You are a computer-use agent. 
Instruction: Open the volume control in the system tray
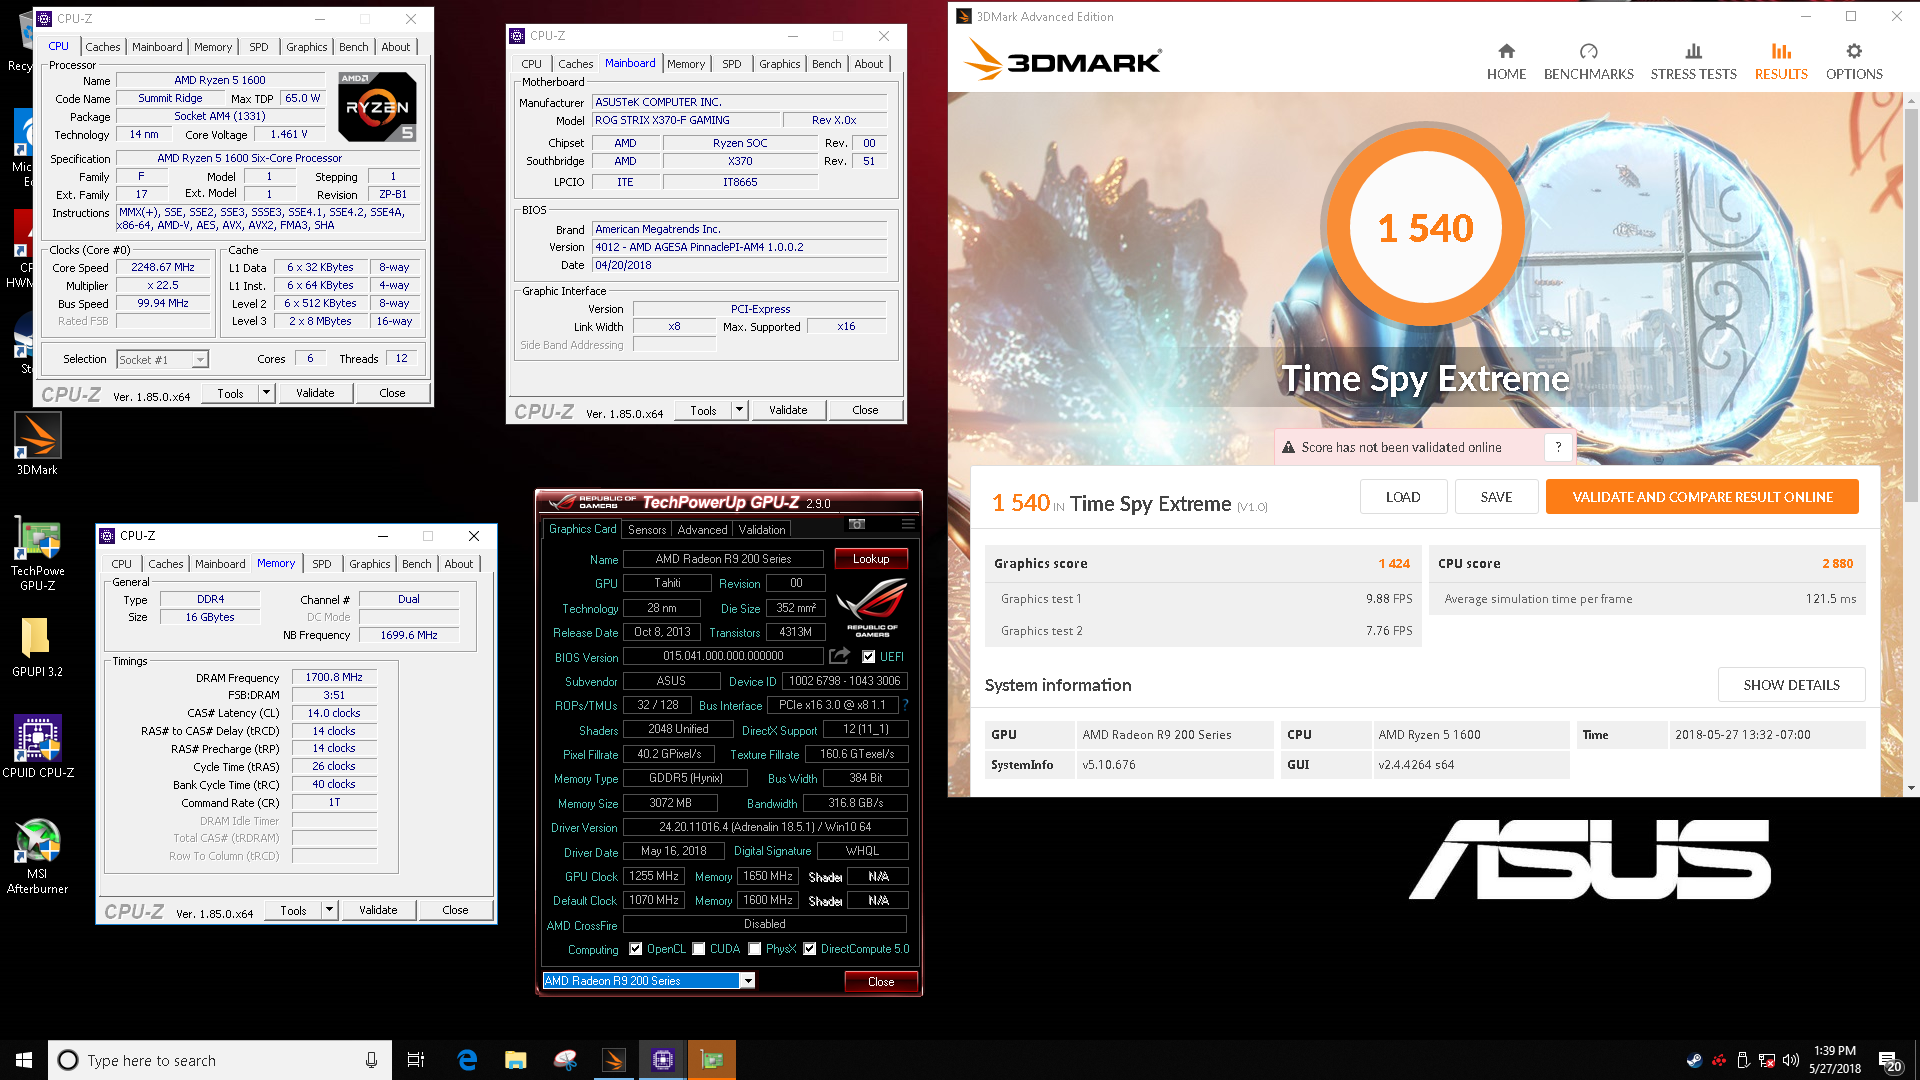click(x=1791, y=1060)
